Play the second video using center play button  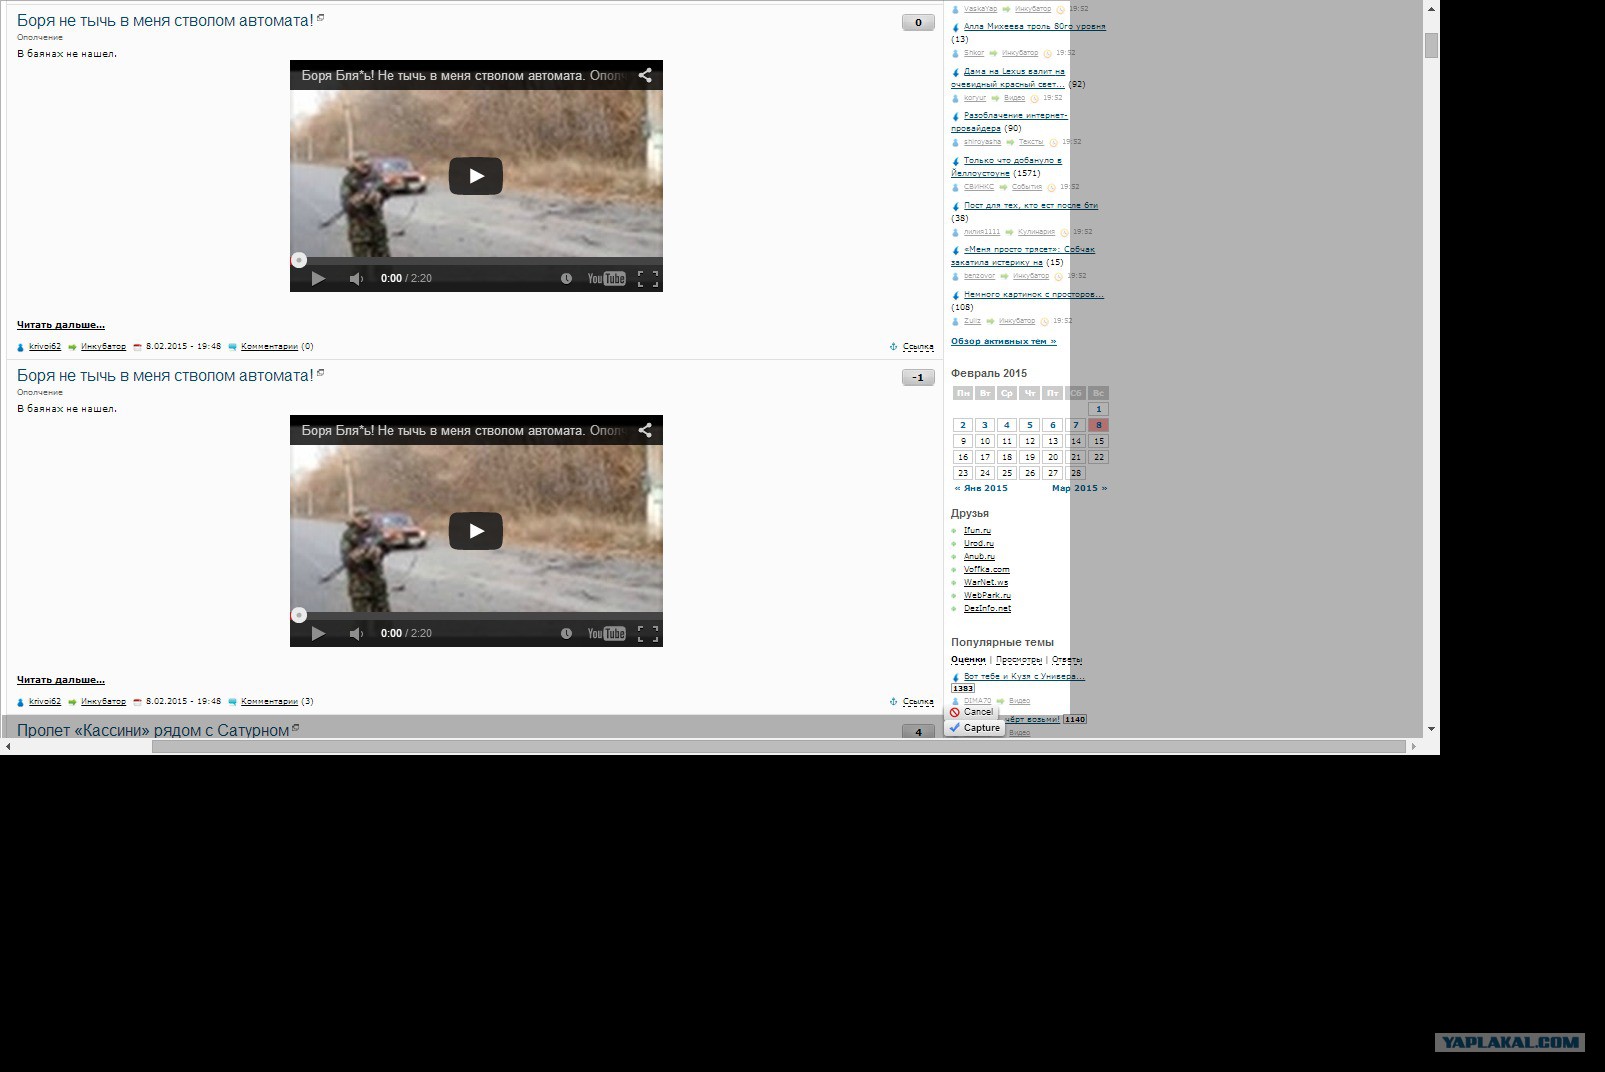point(475,531)
